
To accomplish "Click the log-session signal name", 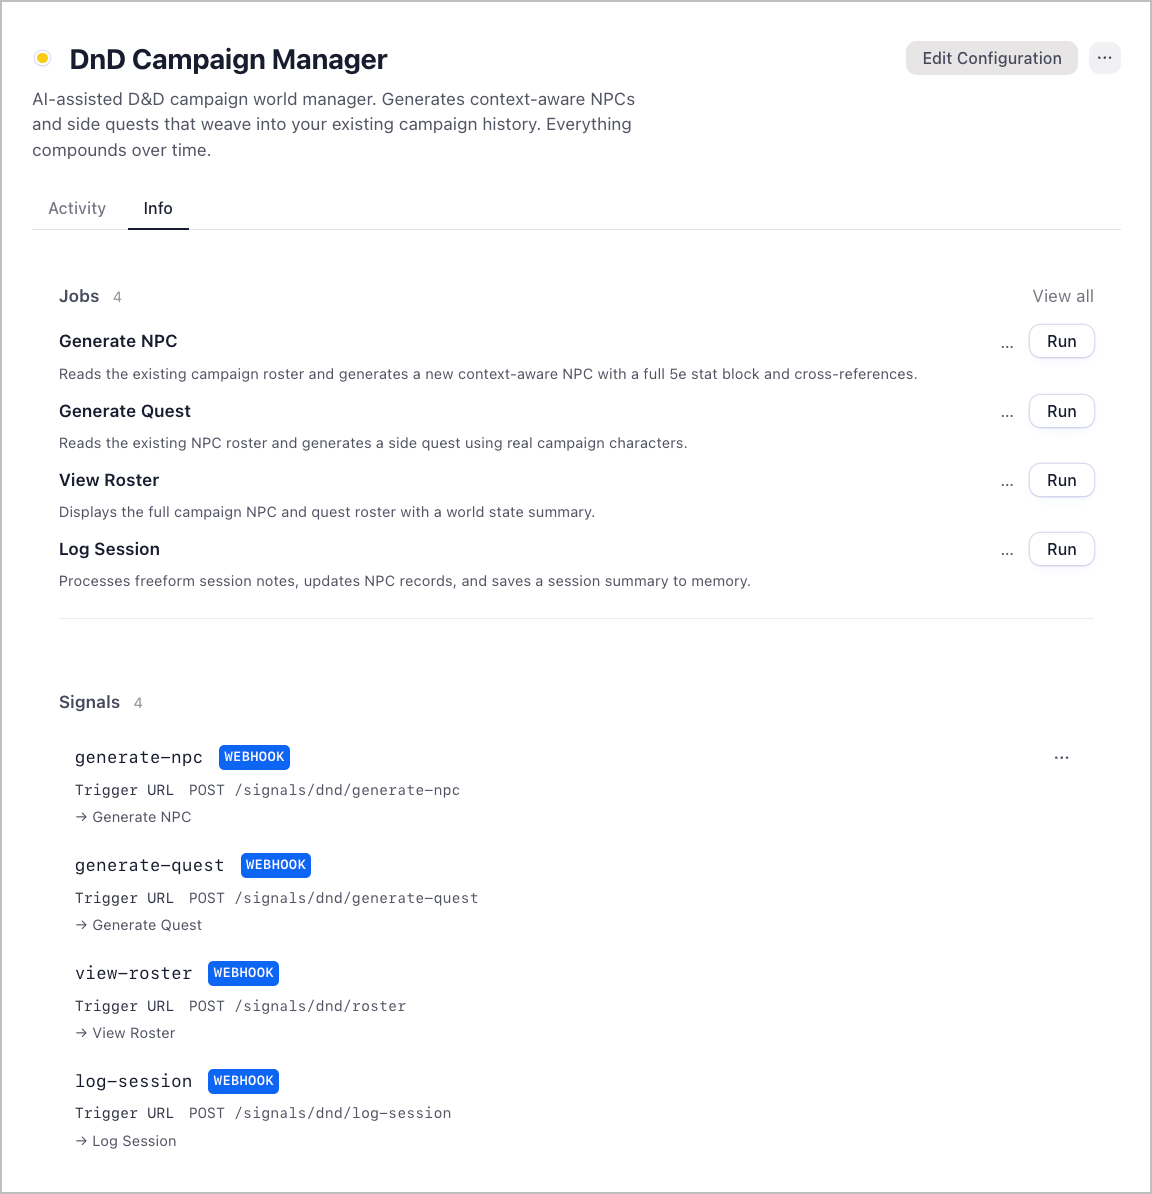I will 133,1081.
